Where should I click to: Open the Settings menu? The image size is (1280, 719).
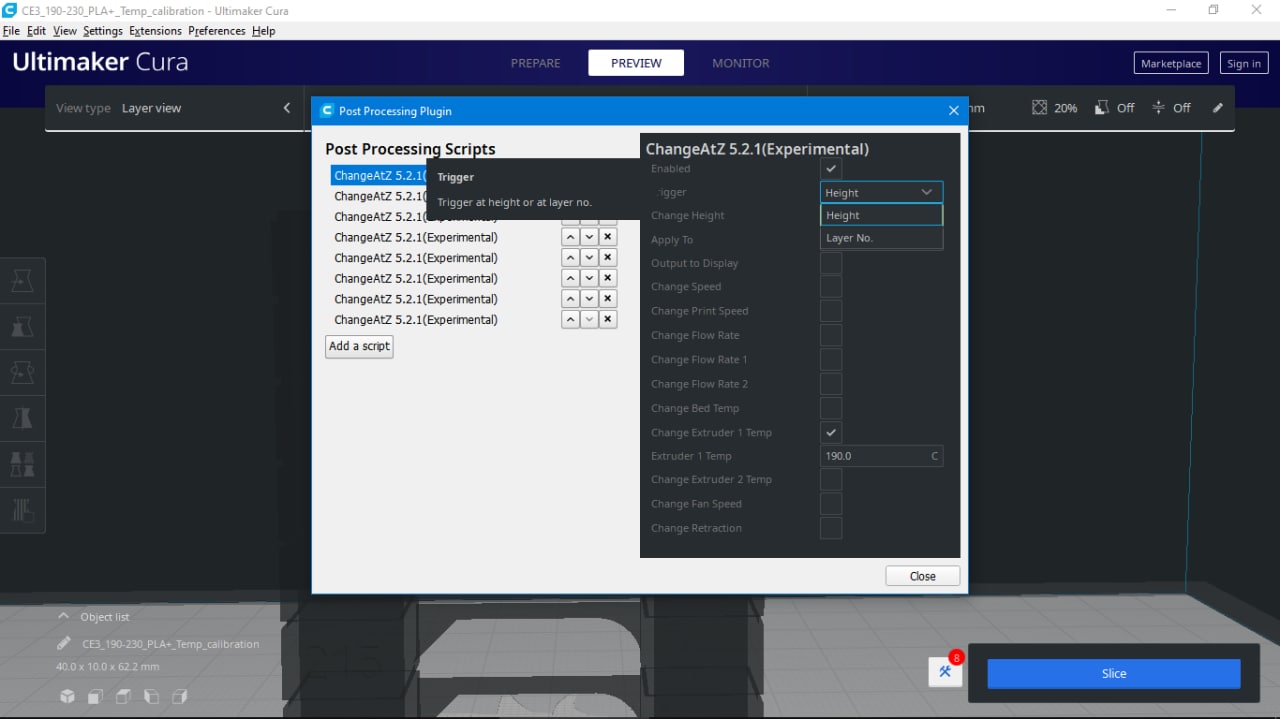coord(103,31)
